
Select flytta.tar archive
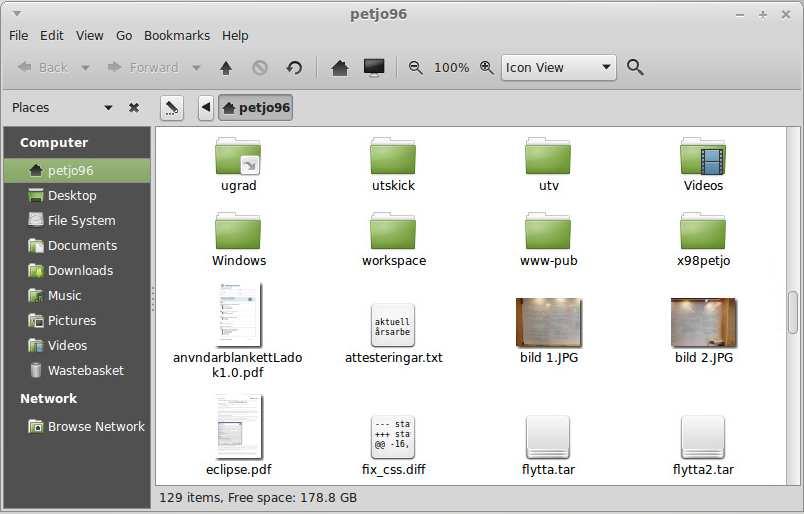549,445
